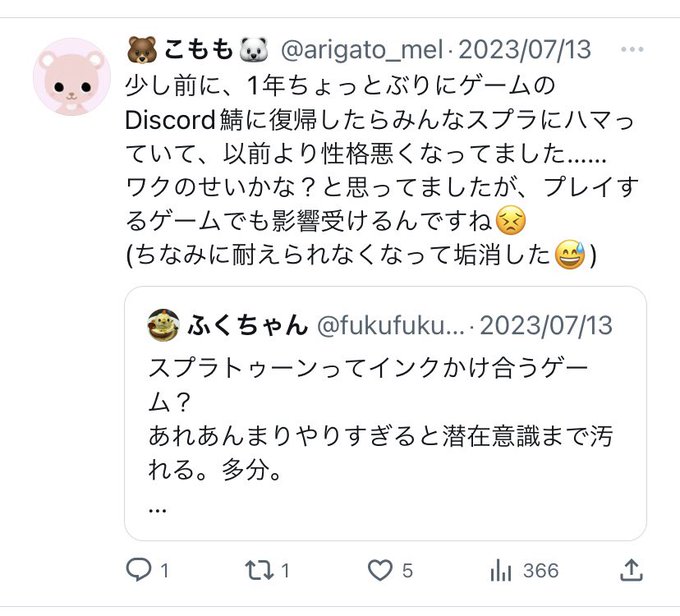Click the ふくちゃん display name in quote

pyautogui.click(x=248, y=325)
